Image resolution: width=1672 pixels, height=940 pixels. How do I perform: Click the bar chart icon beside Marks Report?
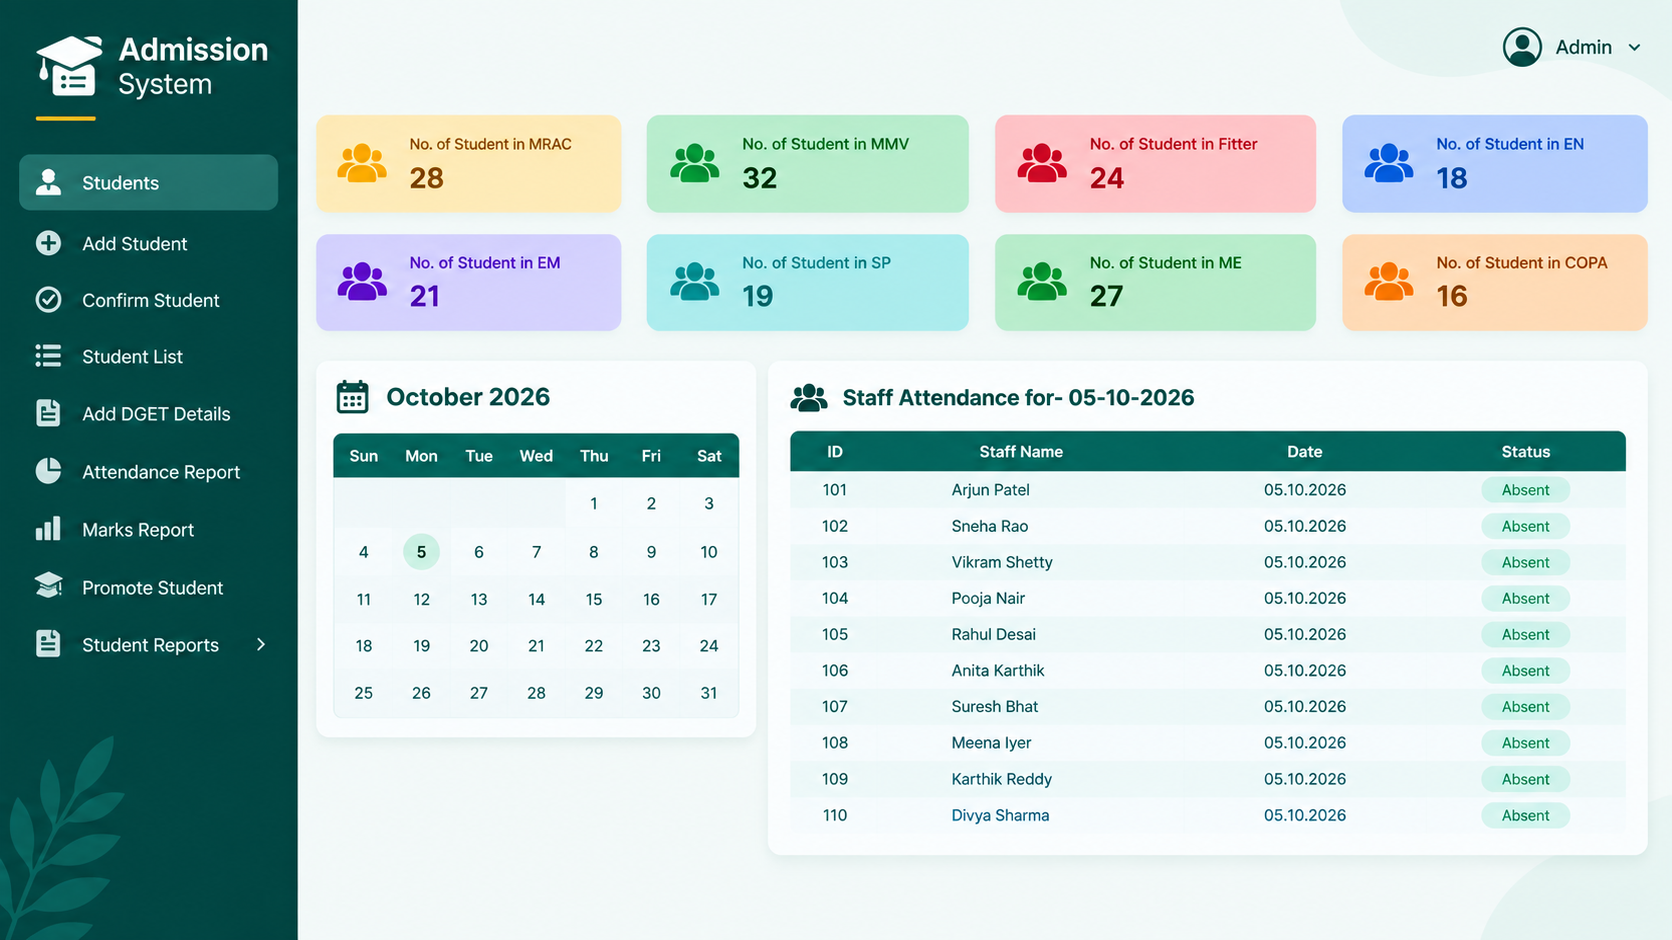48,529
